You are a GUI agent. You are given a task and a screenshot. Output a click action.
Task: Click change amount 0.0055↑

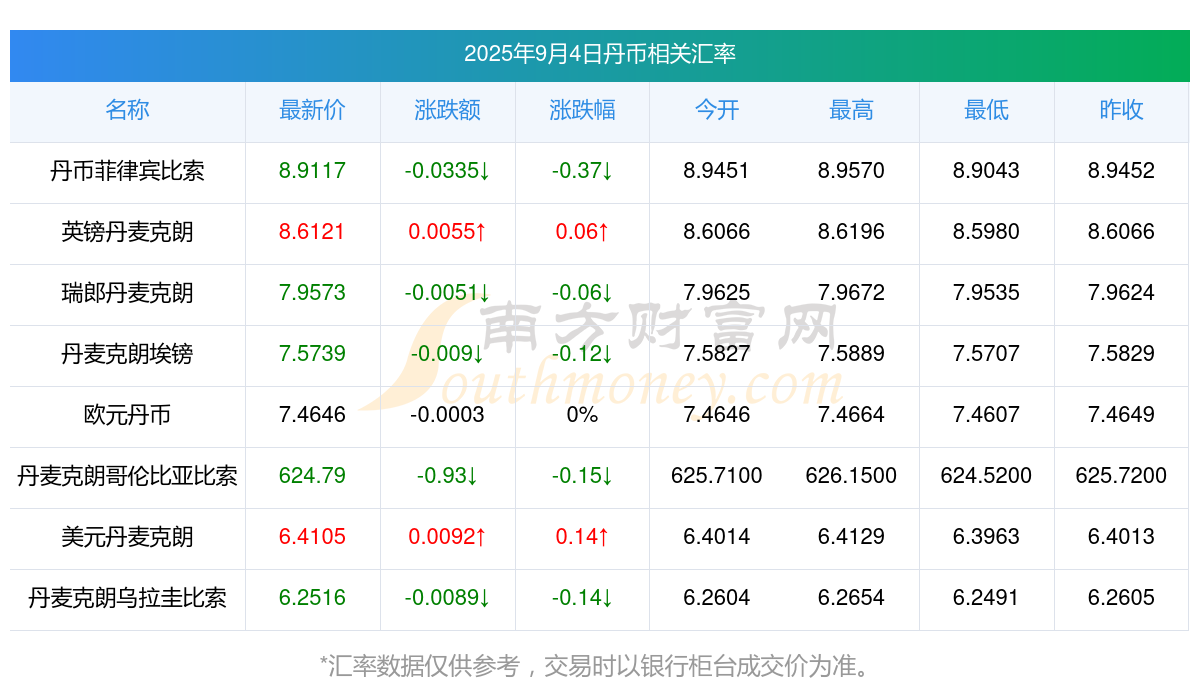[x=448, y=232]
